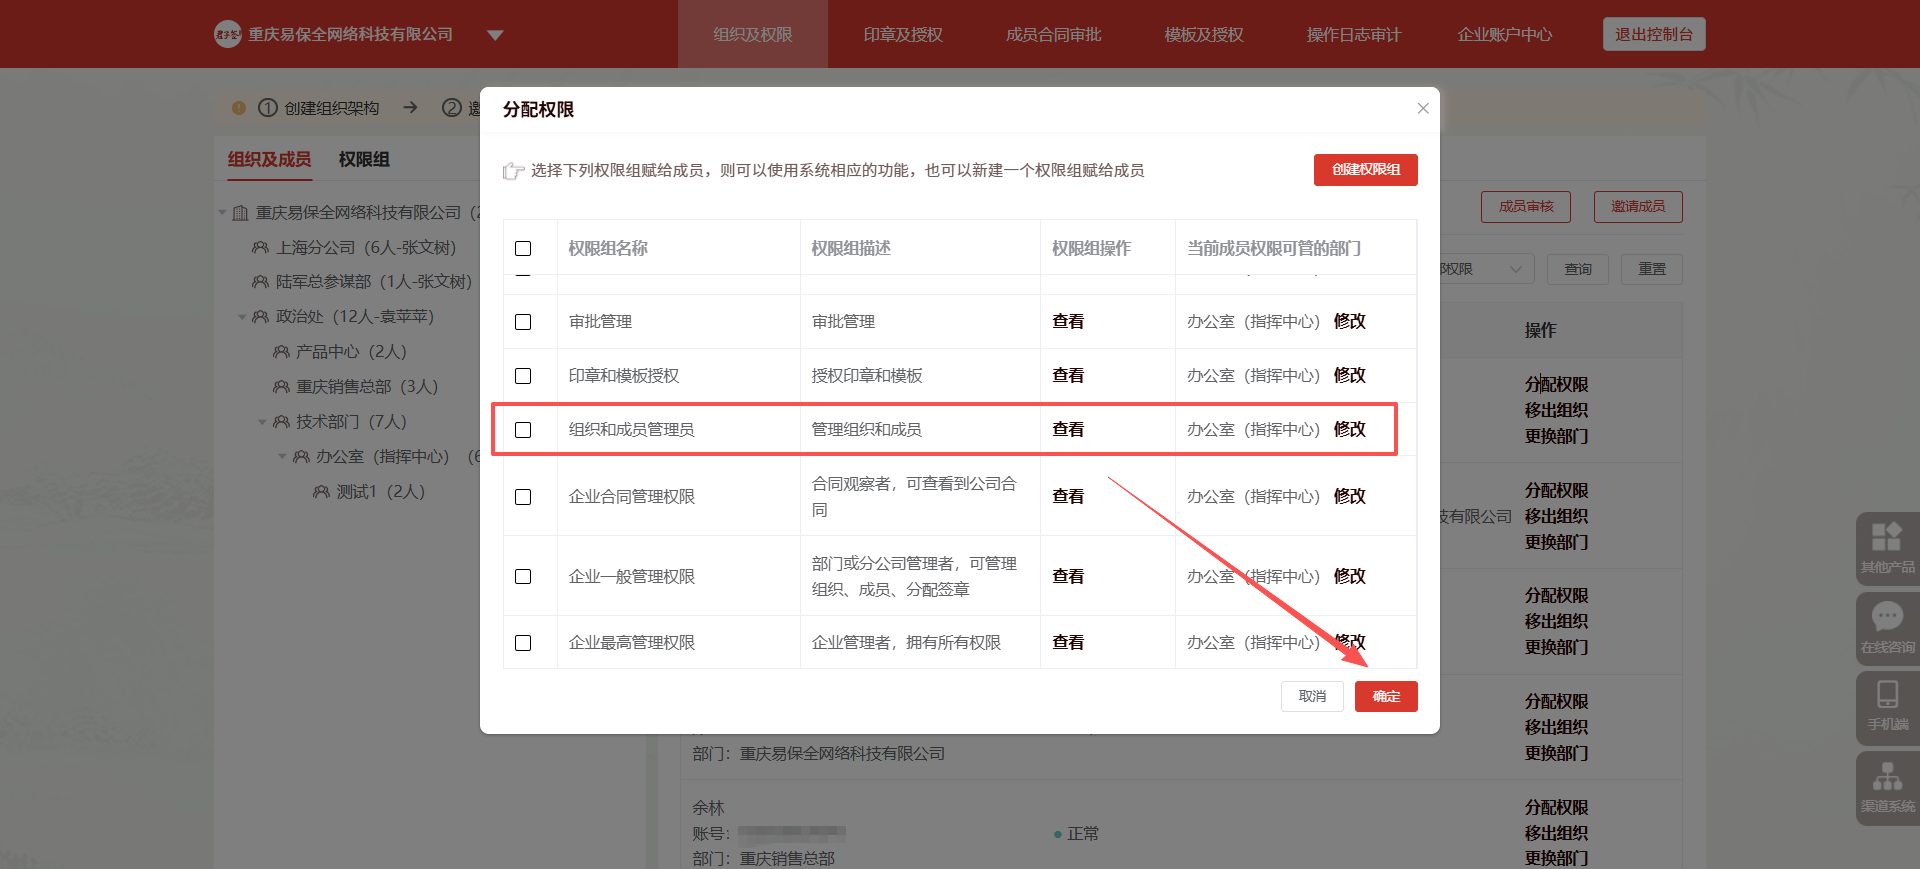Click the building icon beside 重庆易保全网络科技有限公司
The width and height of the screenshot is (1920, 869).
tap(240, 213)
